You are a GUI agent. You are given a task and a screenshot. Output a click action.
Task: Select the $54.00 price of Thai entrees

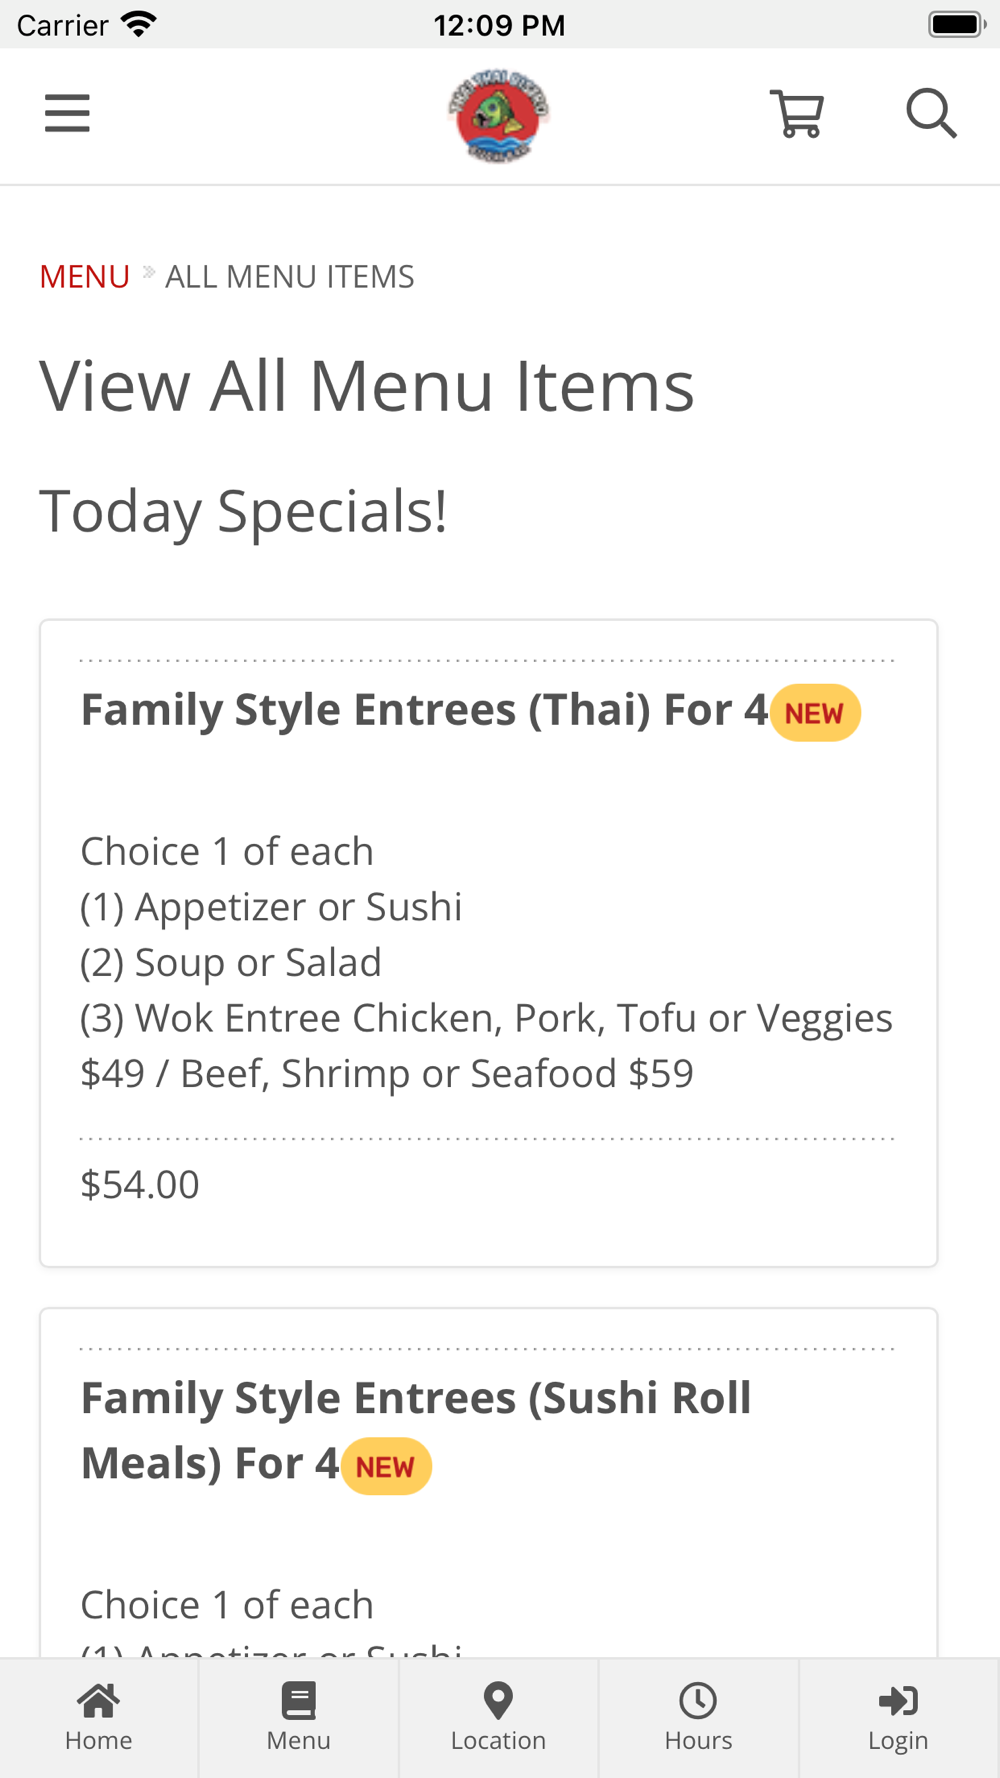[x=140, y=1184]
